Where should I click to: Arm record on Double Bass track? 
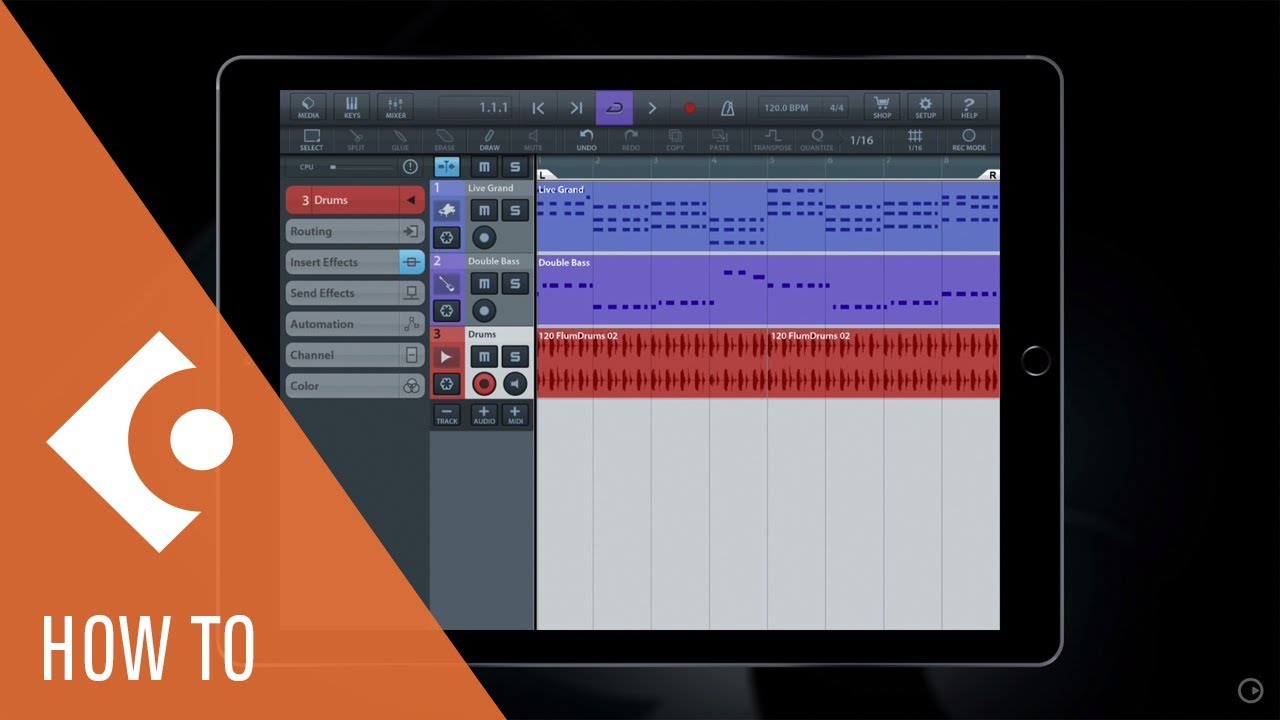click(484, 311)
